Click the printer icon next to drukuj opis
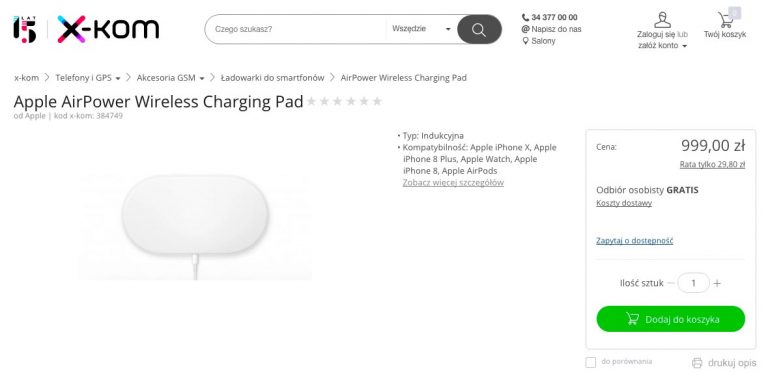Screen dimensions: 768x380 697,363
